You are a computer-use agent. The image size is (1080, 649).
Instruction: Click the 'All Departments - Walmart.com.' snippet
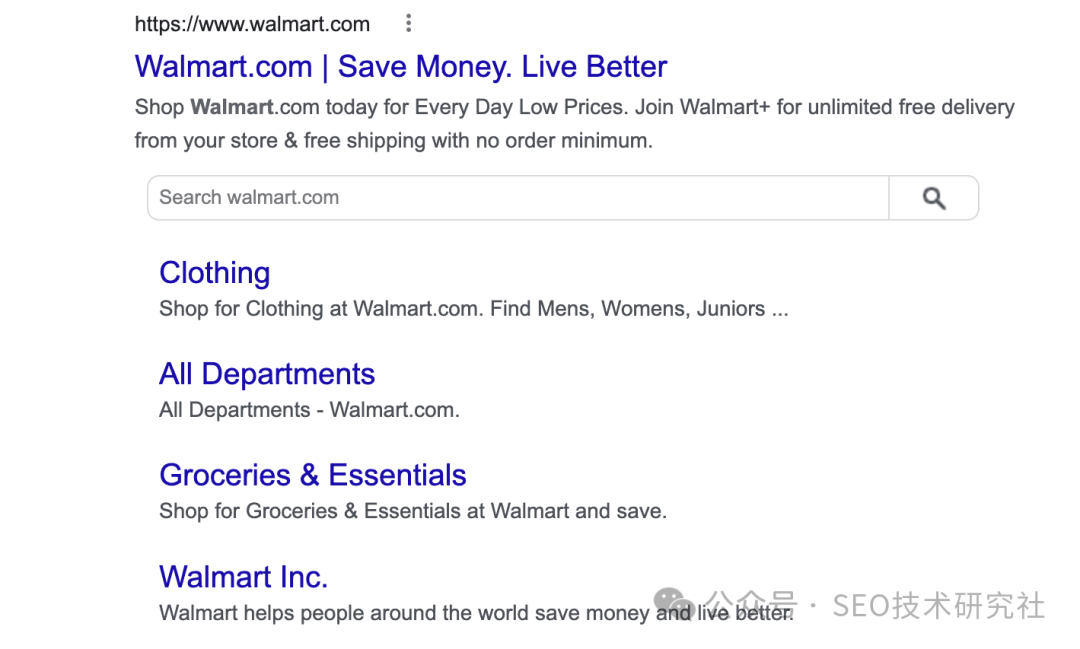point(309,410)
